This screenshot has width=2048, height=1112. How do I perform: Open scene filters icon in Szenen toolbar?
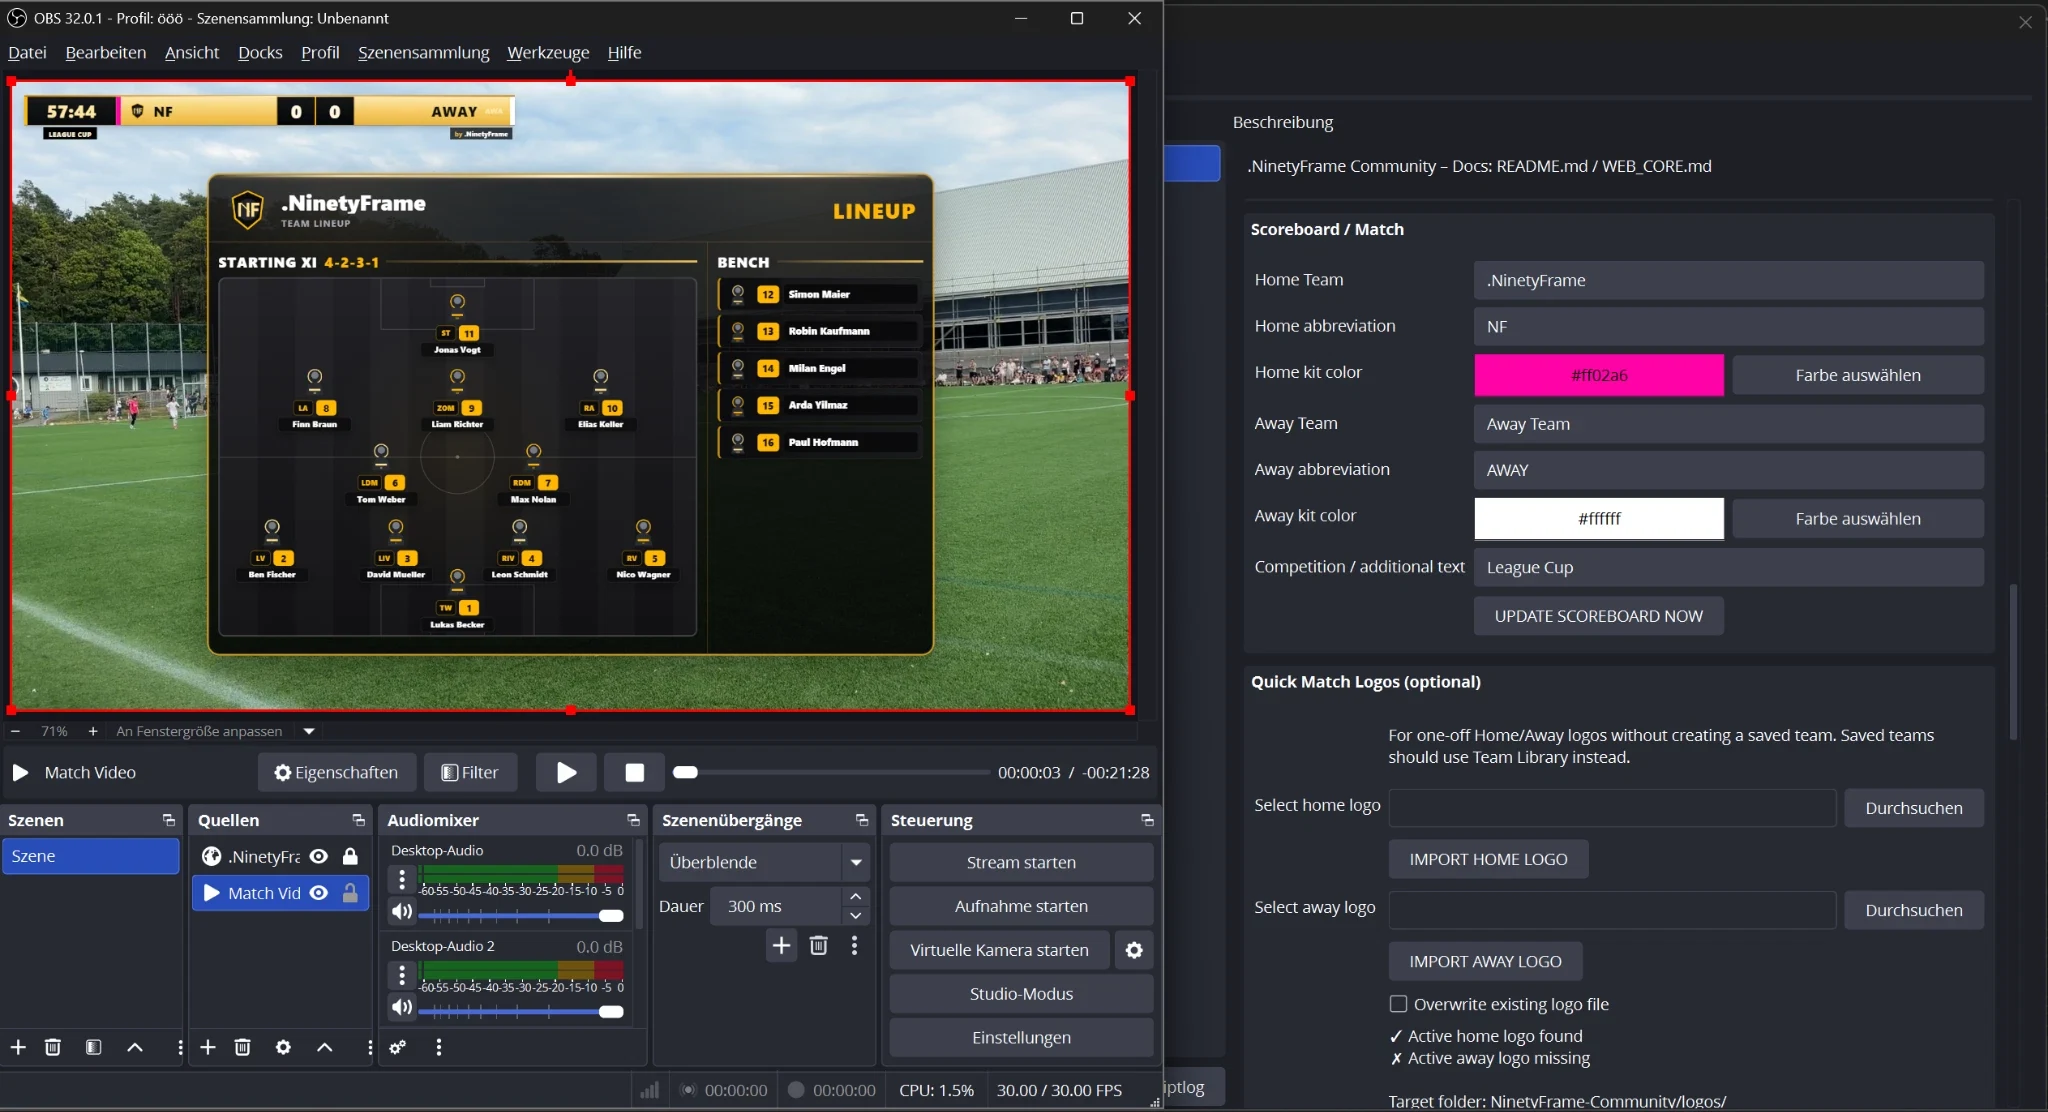click(93, 1047)
